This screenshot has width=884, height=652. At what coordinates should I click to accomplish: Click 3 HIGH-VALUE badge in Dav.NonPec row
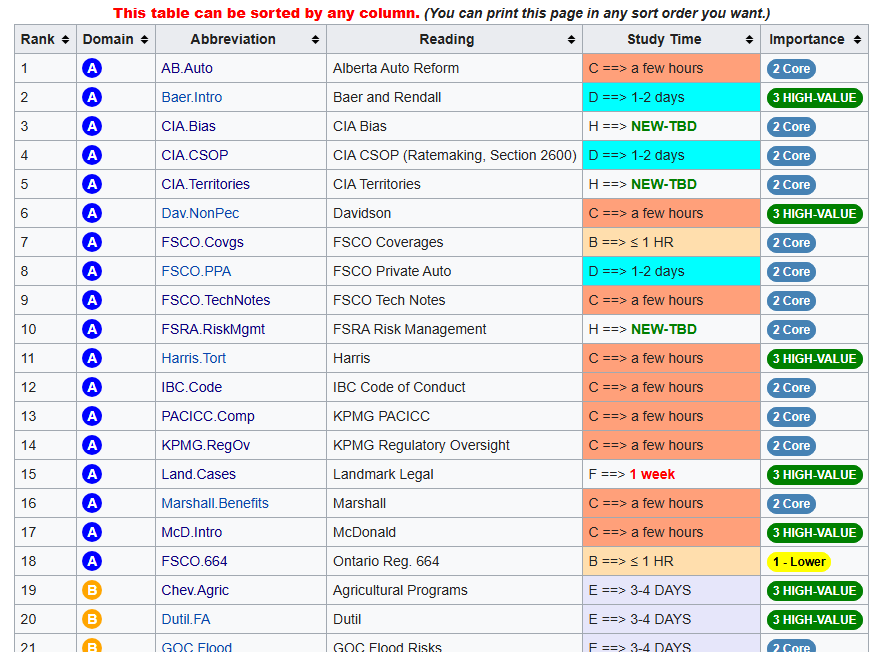click(815, 214)
